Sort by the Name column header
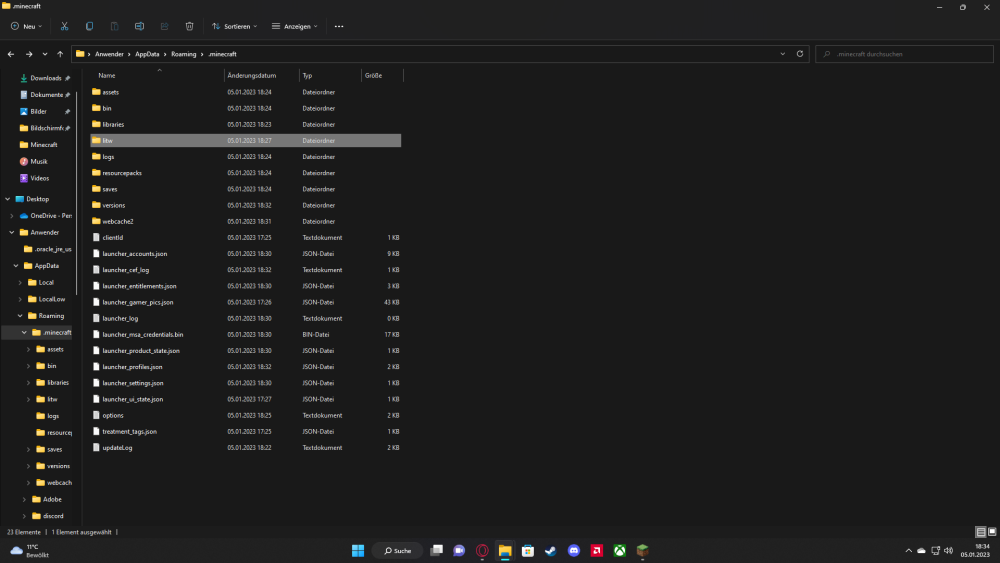 (x=157, y=75)
